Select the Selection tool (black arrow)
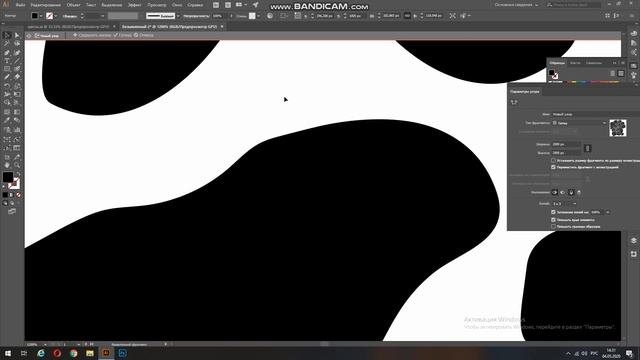 tap(7, 36)
